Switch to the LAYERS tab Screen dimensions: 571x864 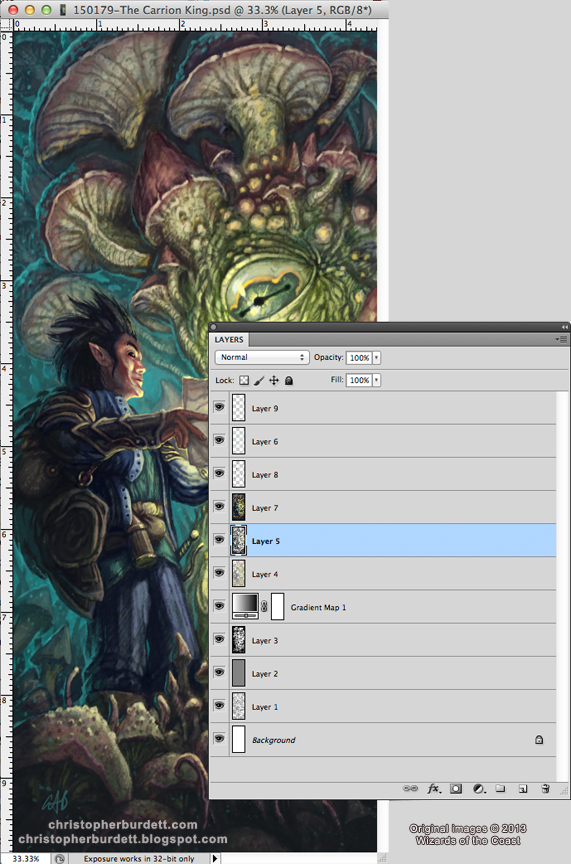[x=229, y=339]
